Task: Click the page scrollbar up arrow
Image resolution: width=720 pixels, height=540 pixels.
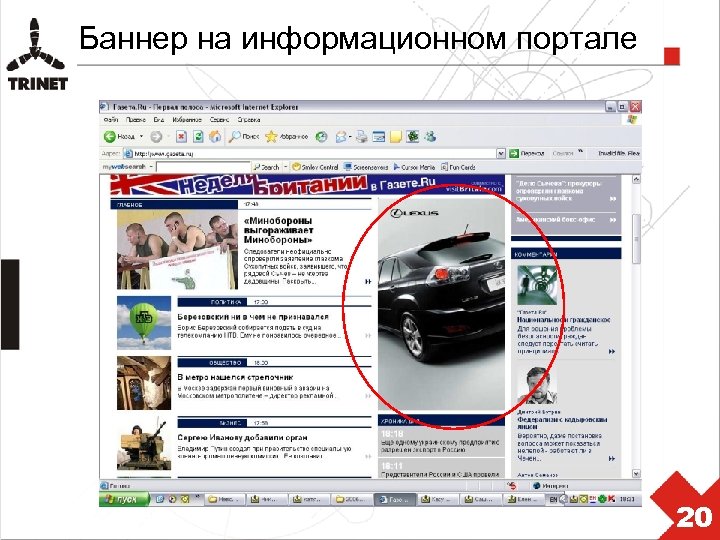Action: 636,180
